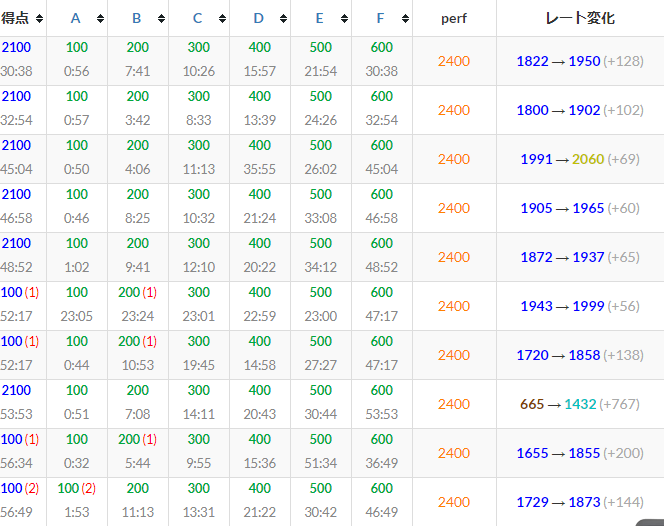Click total time 46:58 in 得点 column
Viewport: 664px width, 526px height.
[x=16, y=219]
